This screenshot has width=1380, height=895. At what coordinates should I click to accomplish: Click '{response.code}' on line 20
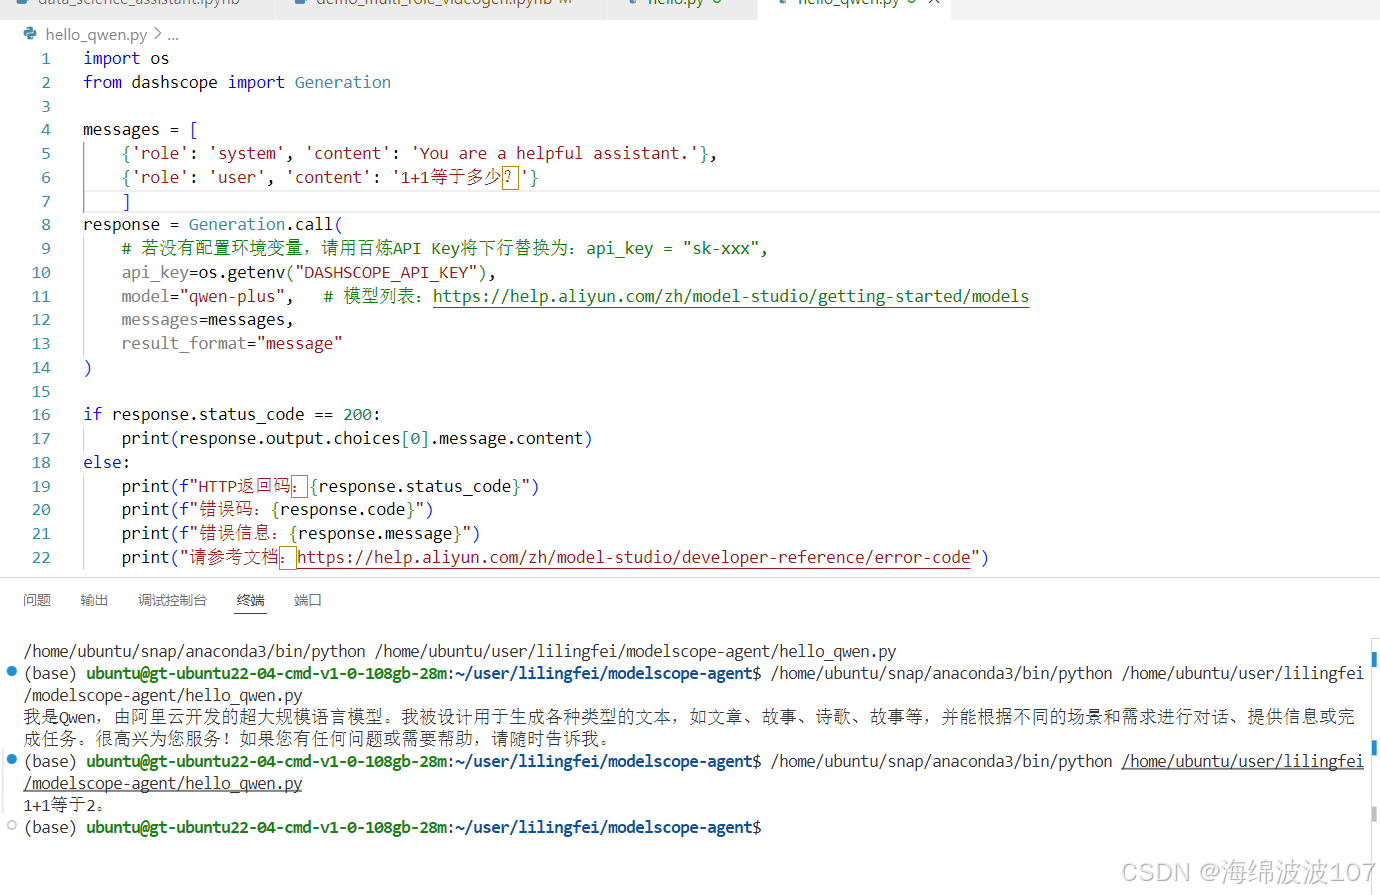coord(343,509)
